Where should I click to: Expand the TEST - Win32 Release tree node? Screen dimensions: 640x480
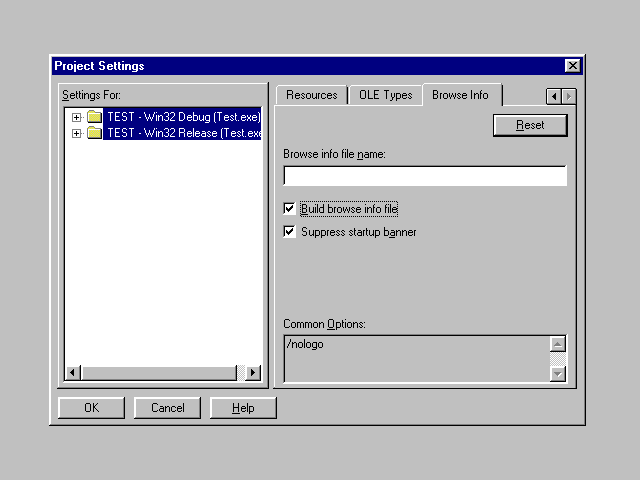click(x=76, y=133)
